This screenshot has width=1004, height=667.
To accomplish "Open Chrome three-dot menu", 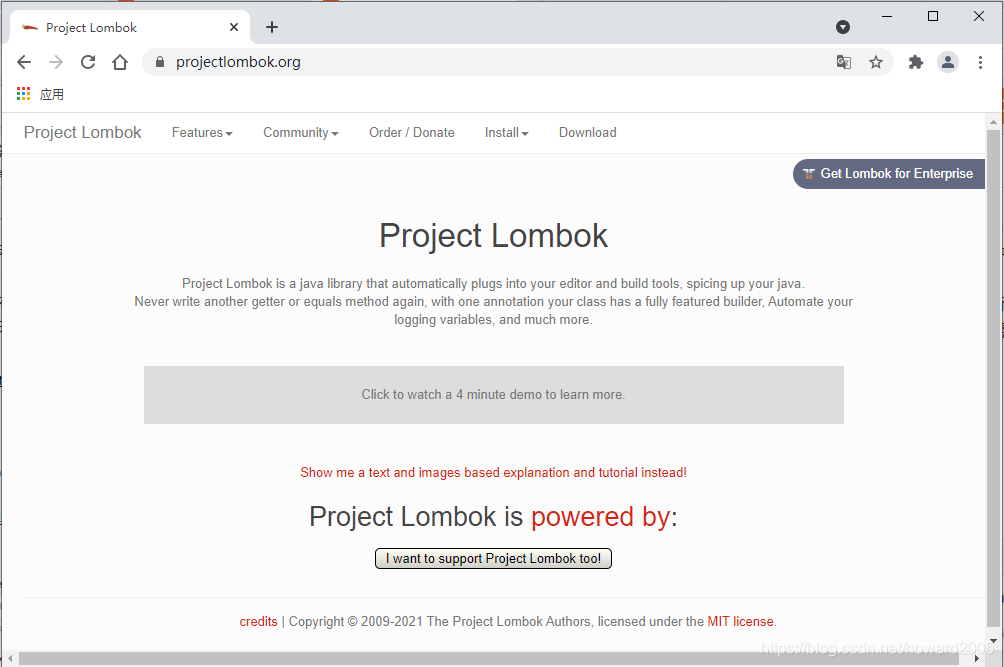I will pyautogui.click(x=980, y=62).
